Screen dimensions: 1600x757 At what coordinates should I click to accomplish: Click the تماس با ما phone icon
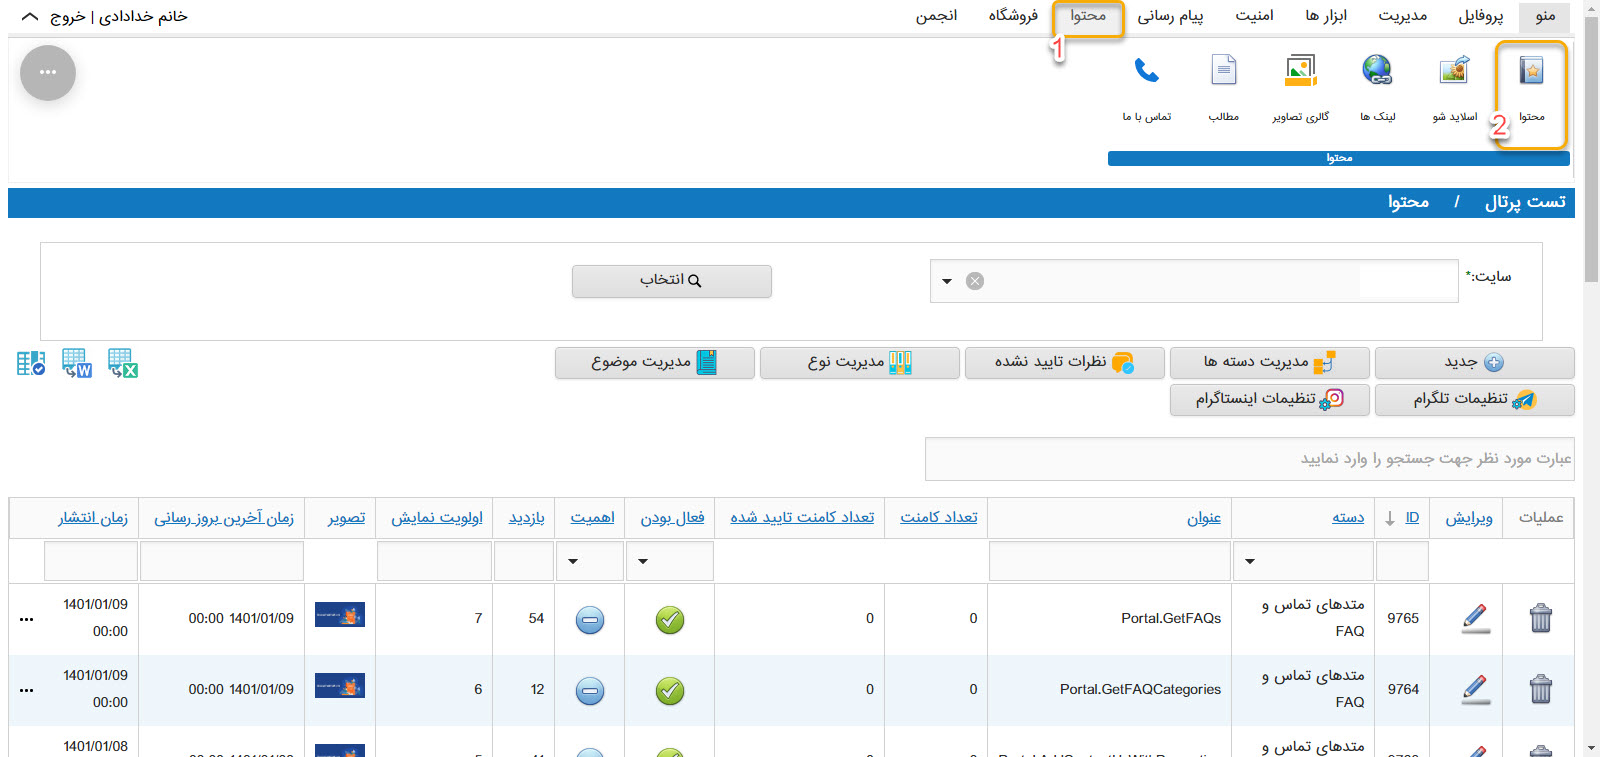pos(1146,71)
